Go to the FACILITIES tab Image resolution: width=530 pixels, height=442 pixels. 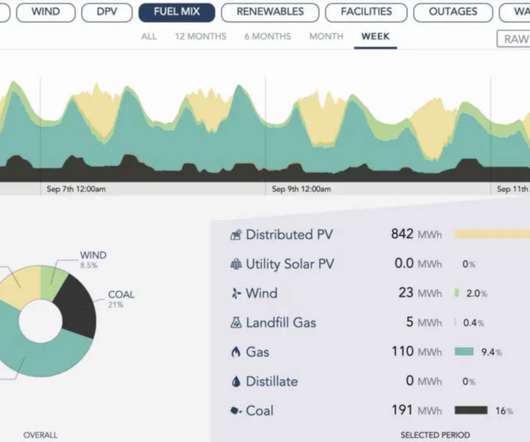pos(366,13)
